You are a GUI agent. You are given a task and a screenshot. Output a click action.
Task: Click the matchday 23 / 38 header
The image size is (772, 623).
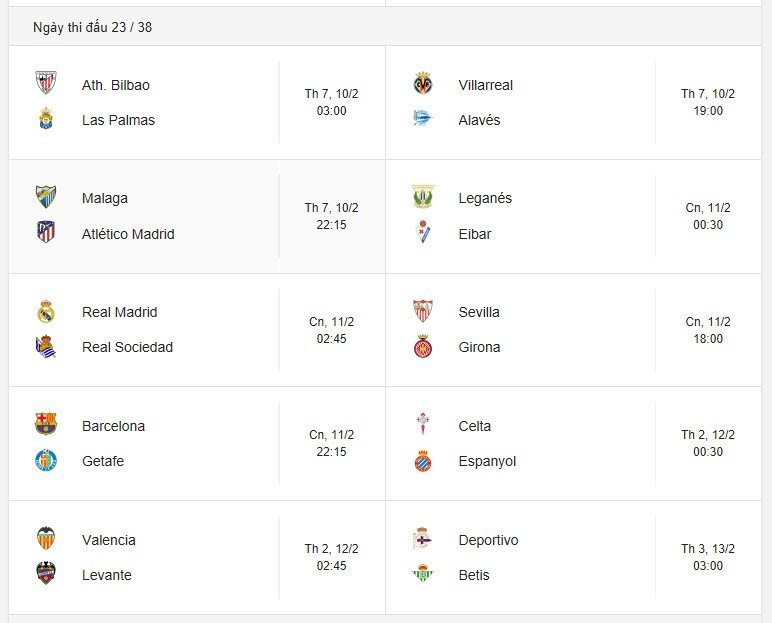(92, 27)
